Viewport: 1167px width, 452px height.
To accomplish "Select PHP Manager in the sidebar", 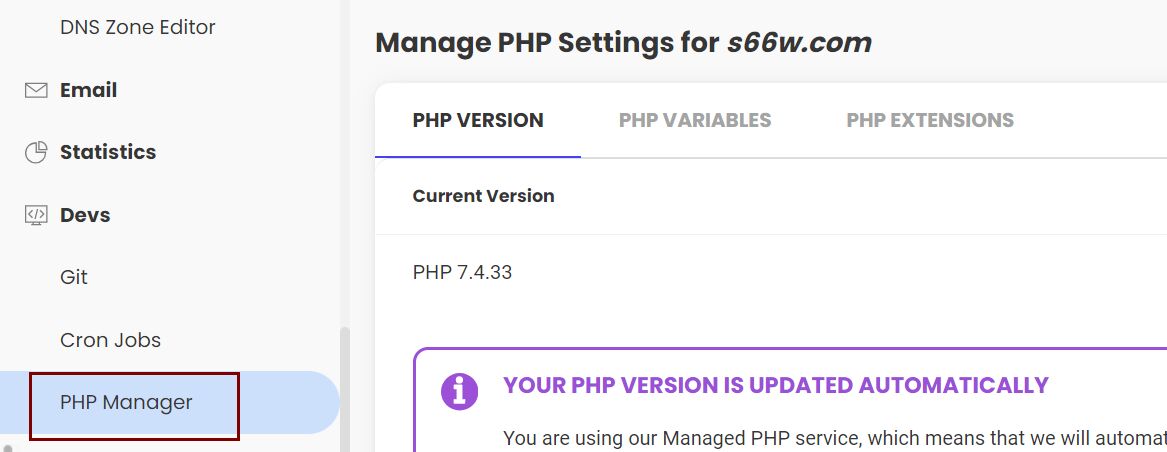I will point(126,402).
